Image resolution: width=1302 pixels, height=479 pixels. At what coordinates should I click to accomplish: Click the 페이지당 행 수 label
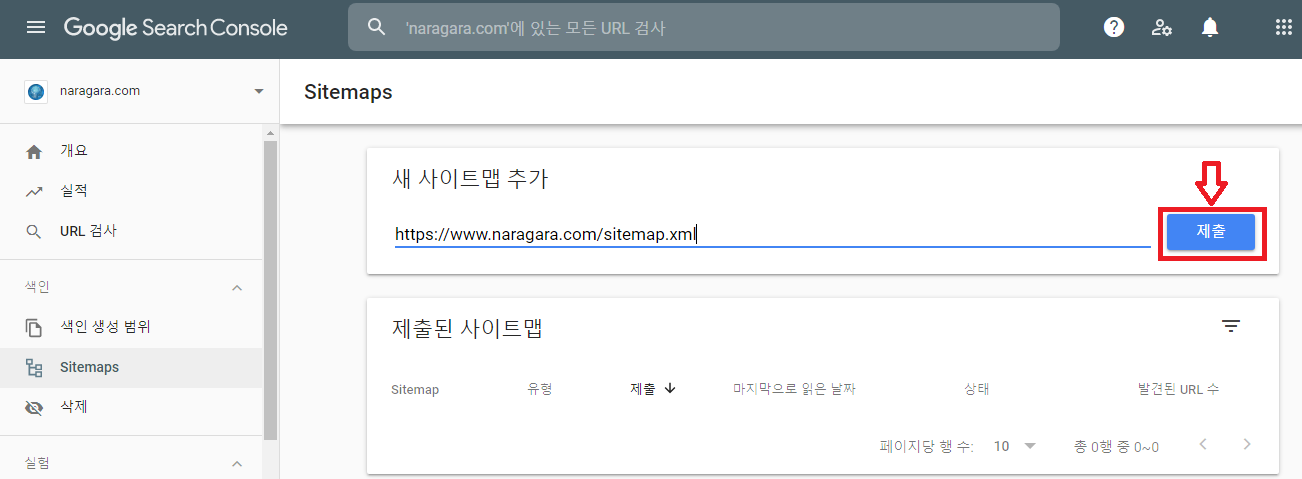point(927,447)
